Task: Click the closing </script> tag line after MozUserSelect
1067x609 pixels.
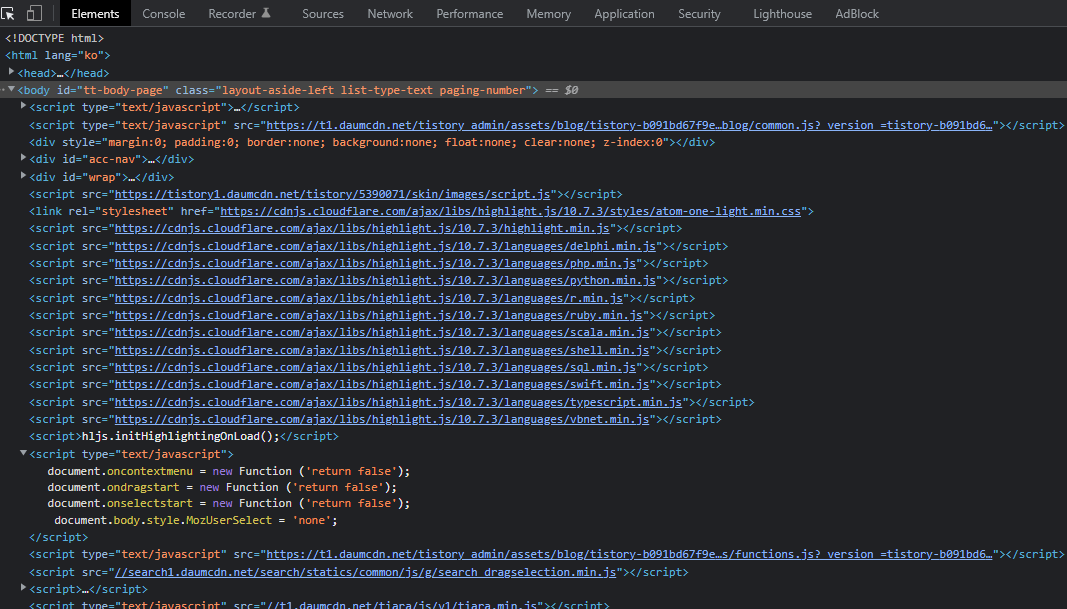Action: click(59, 538)
